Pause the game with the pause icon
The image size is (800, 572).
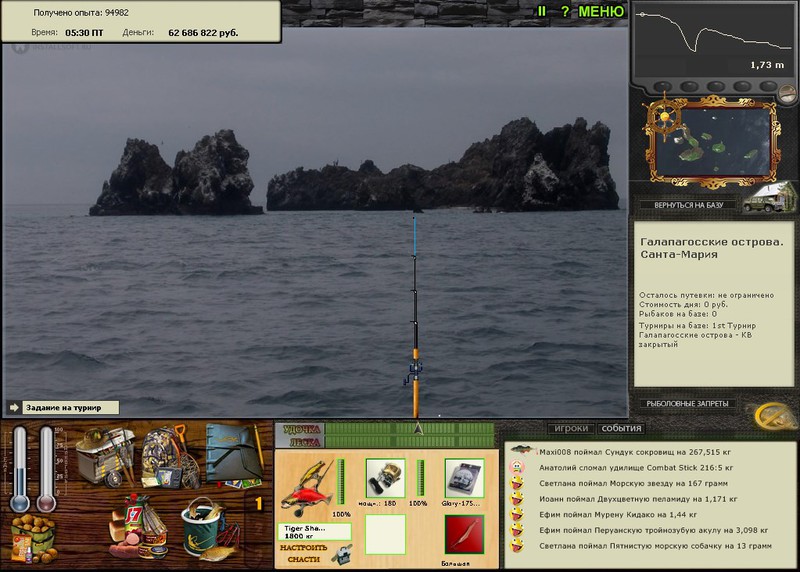click(x=541, y=12)
